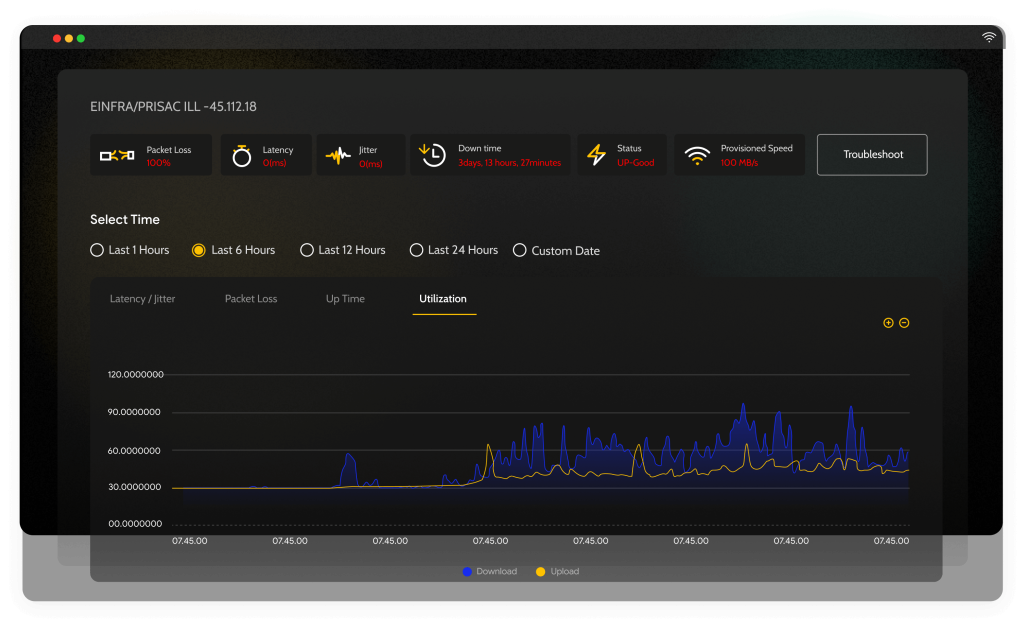Screen dimensions: 1024x627
Task: Click the tallest blue spike on the chart
Action: [x=743, y=405]
